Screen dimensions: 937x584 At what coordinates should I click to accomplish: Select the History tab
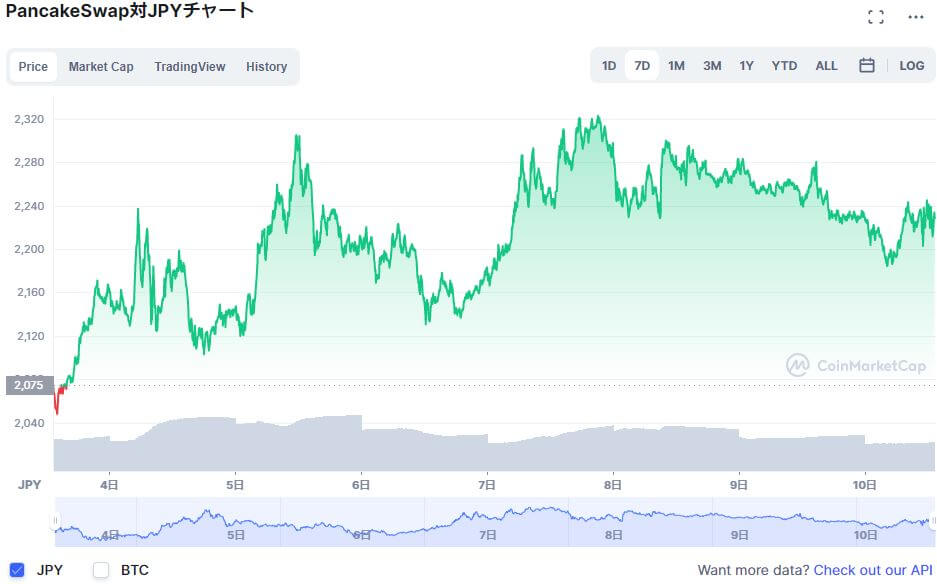266,67
